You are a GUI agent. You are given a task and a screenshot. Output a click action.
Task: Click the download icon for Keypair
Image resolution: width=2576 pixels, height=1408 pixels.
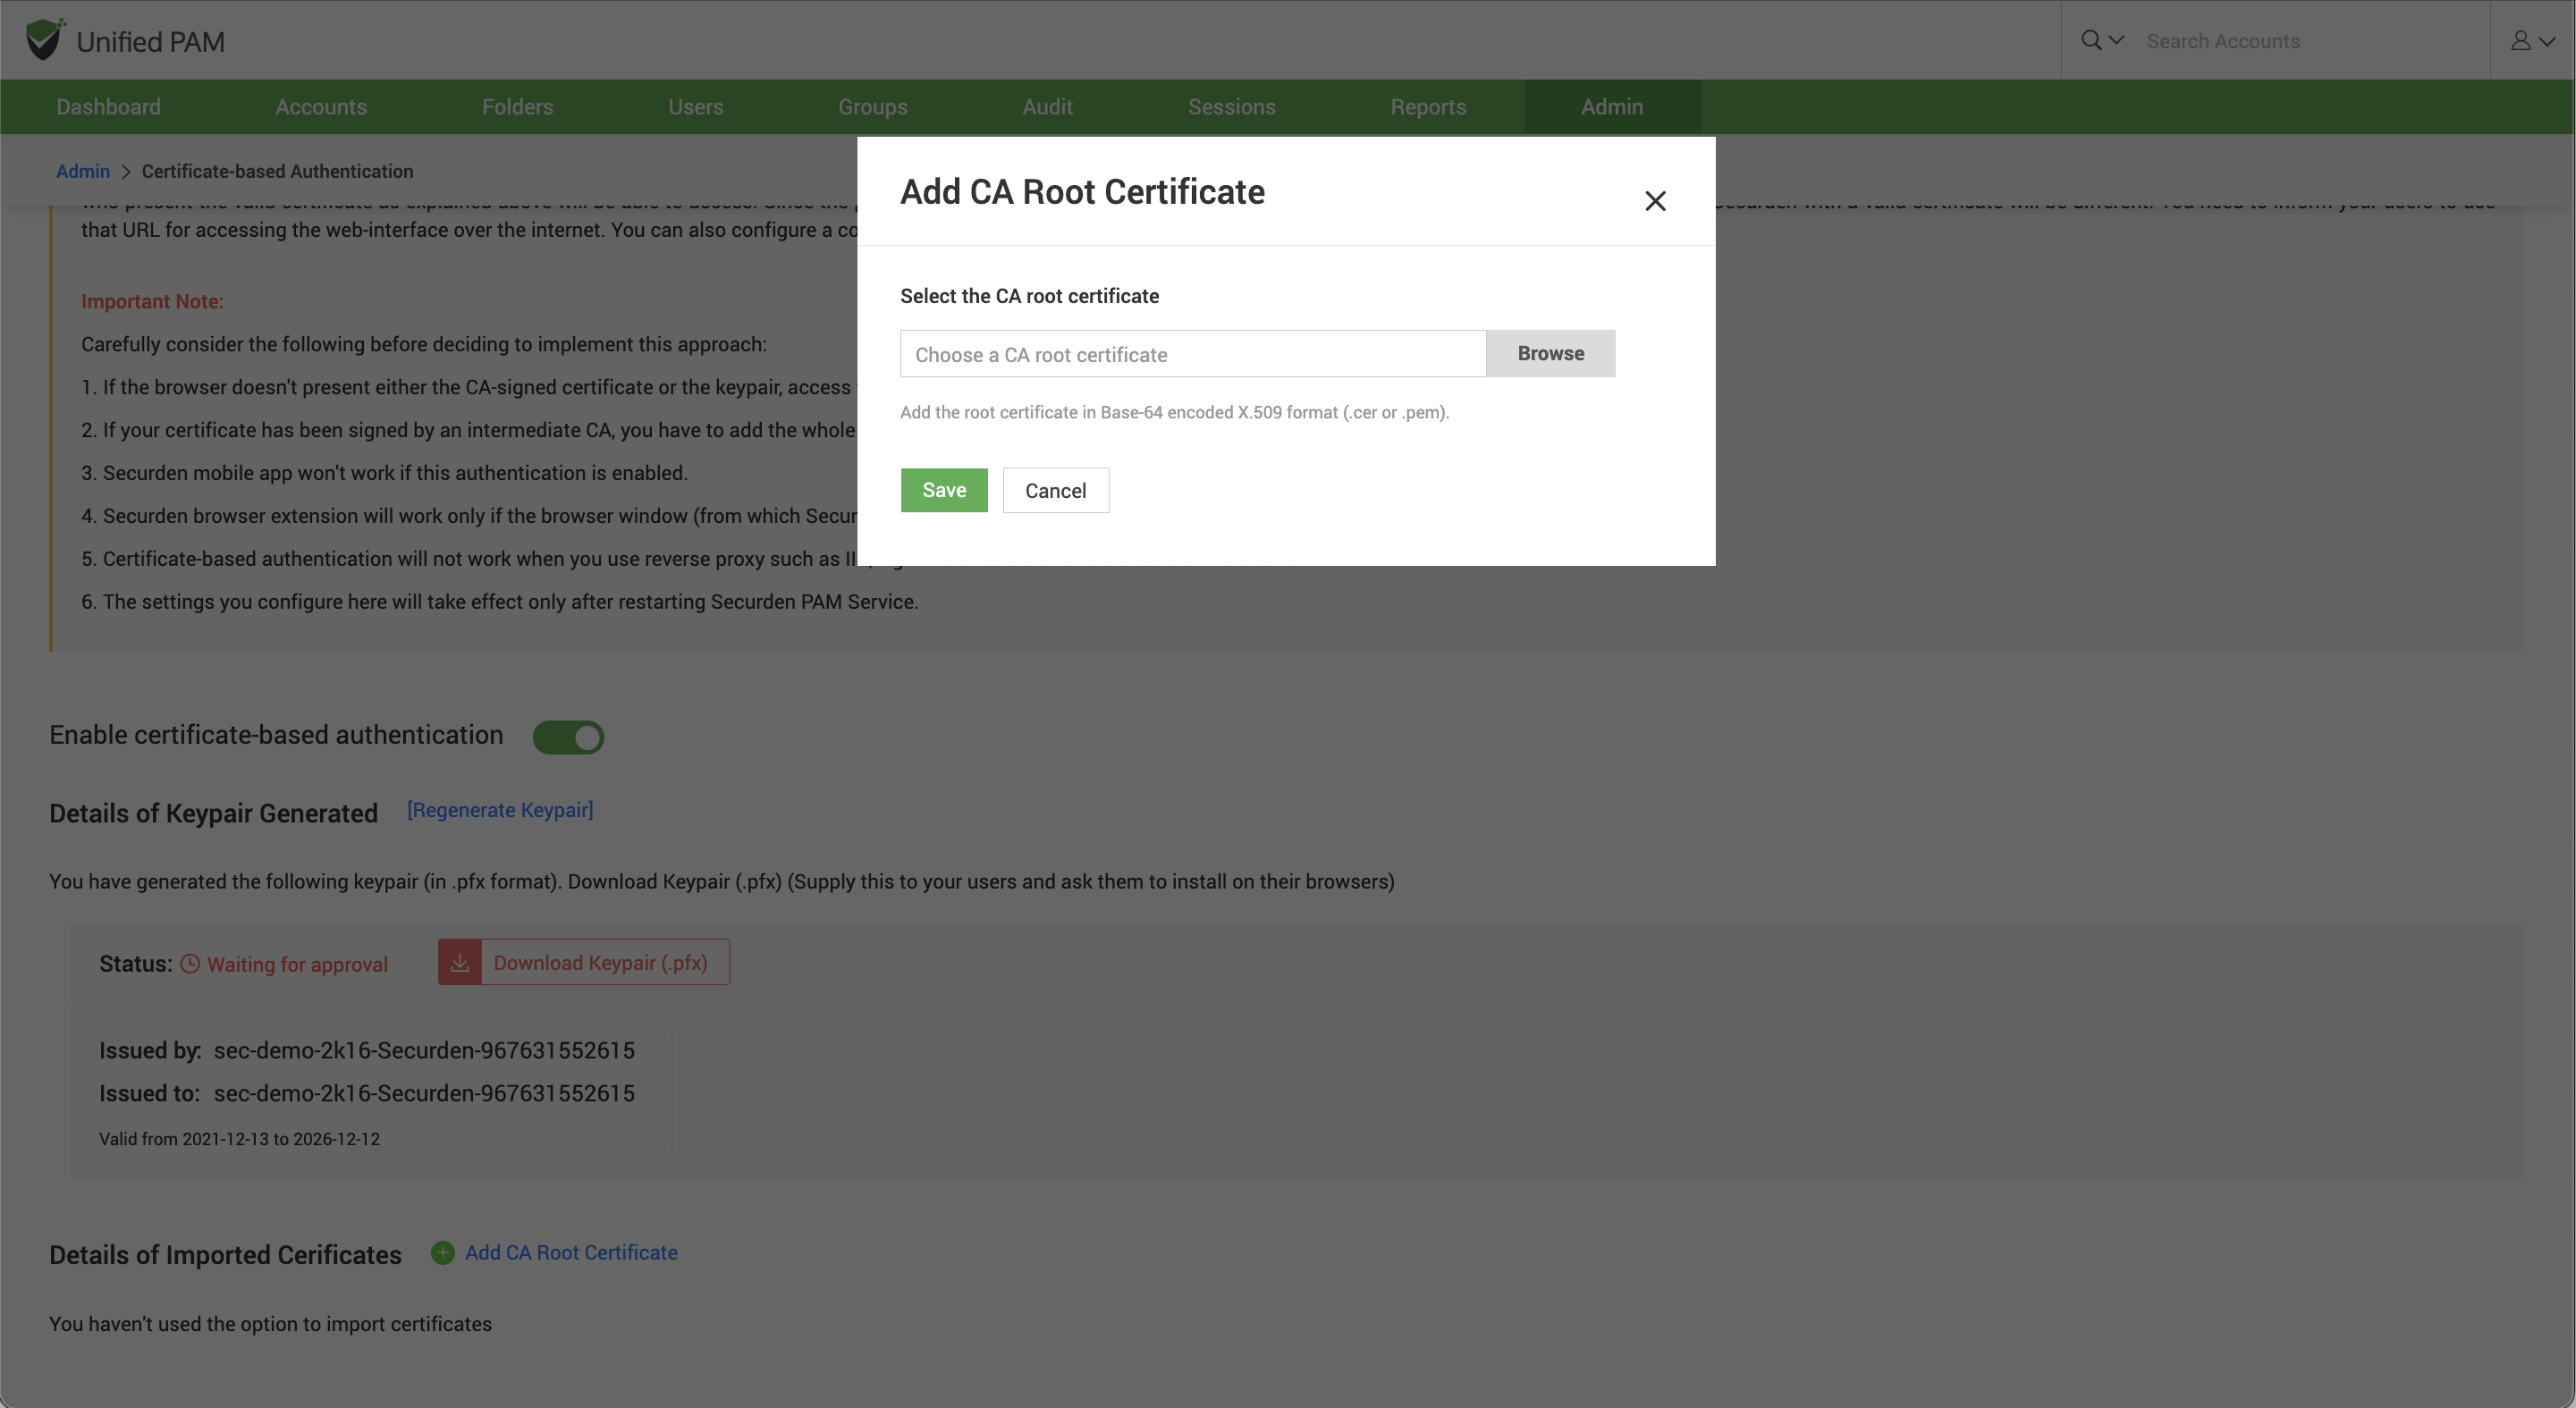pyautogui.click(x=460, y=962)
